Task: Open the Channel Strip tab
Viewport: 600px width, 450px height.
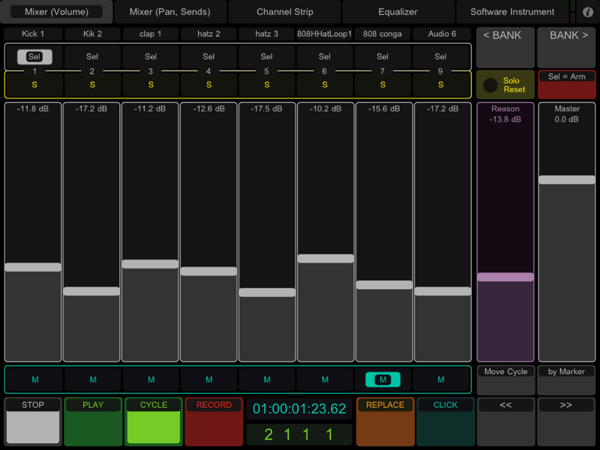Action: (x=283, y=12)
